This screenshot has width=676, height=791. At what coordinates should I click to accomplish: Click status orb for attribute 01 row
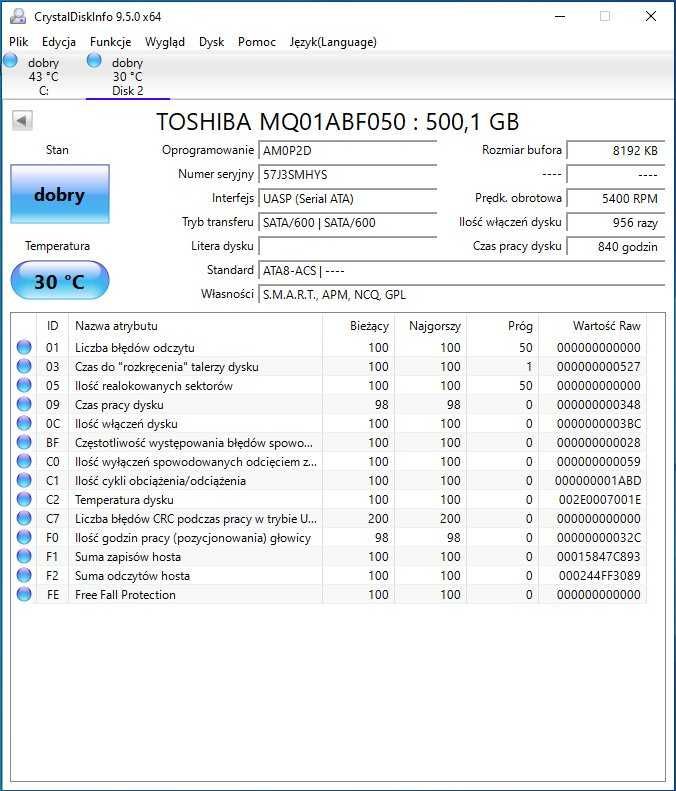[x=24, y=347]
